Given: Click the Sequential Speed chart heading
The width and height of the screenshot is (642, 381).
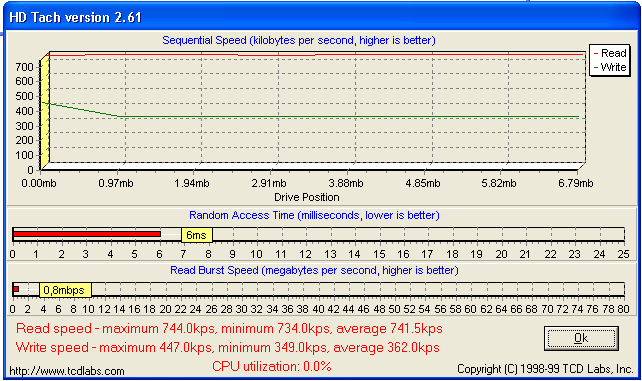Looking at the screenshot, I should pos(299,41).
